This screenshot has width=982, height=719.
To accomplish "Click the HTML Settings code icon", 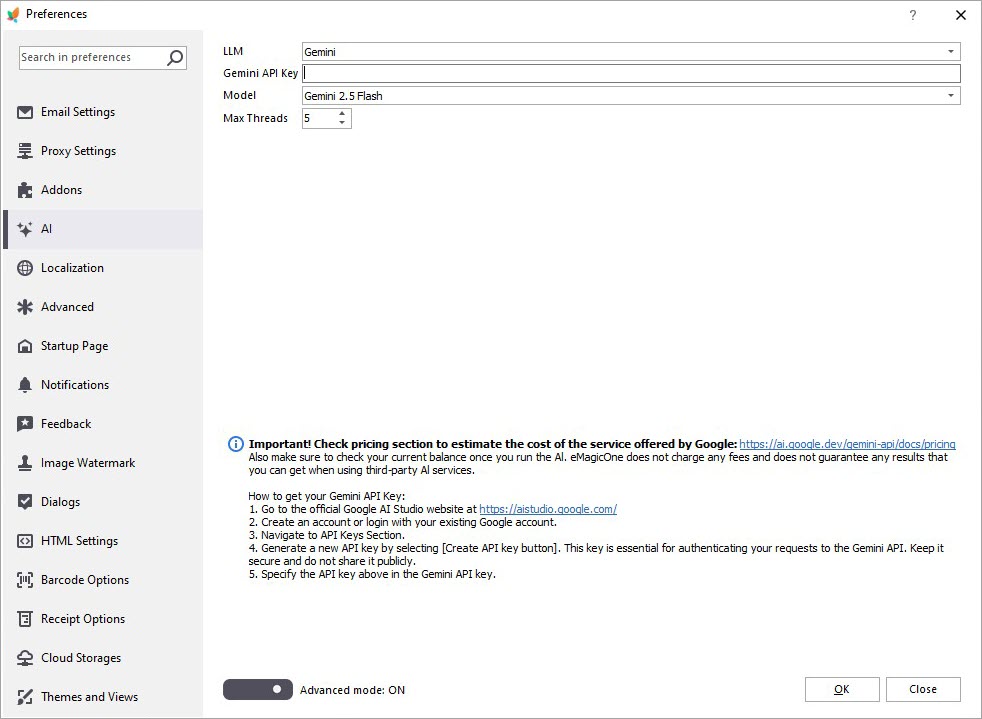I will coord(25,541).
